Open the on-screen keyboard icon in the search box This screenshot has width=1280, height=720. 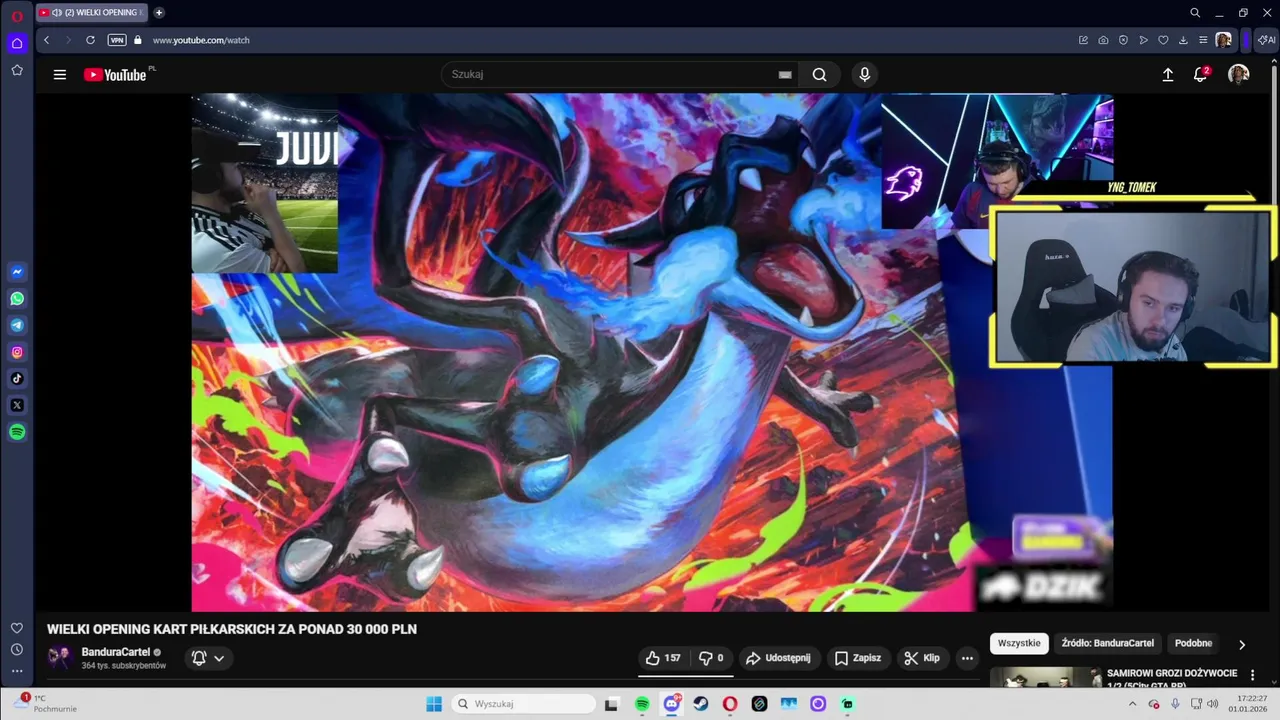pos(785,74)
